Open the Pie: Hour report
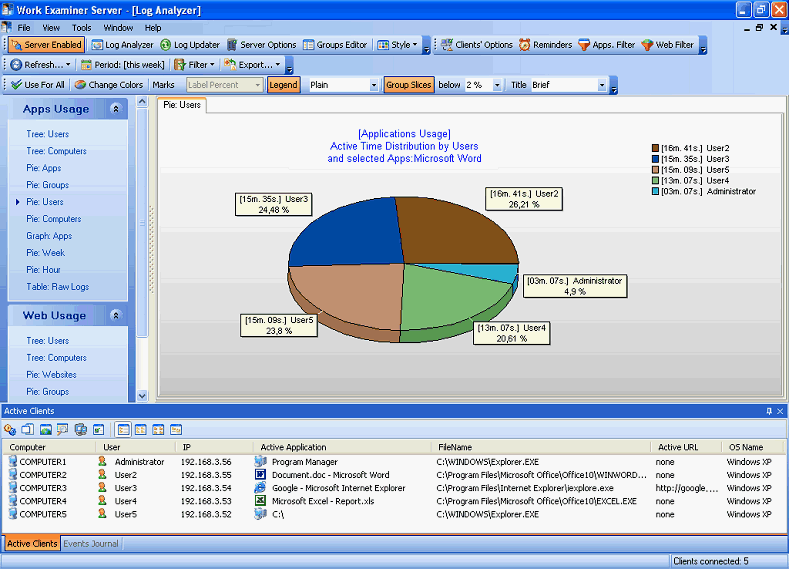The width and height of the screenshot is (789, 569). point(43,270)
